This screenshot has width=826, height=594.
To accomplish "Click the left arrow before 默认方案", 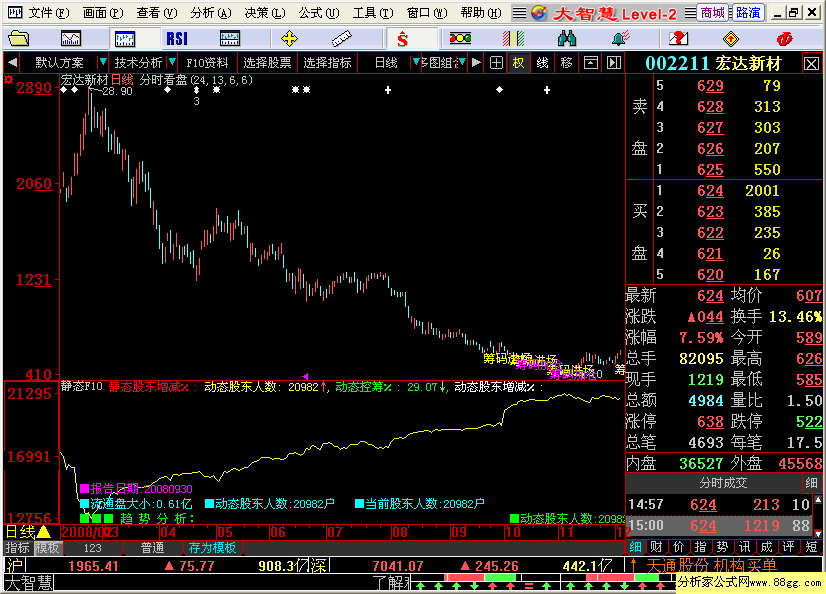I will tap(12, 63).
